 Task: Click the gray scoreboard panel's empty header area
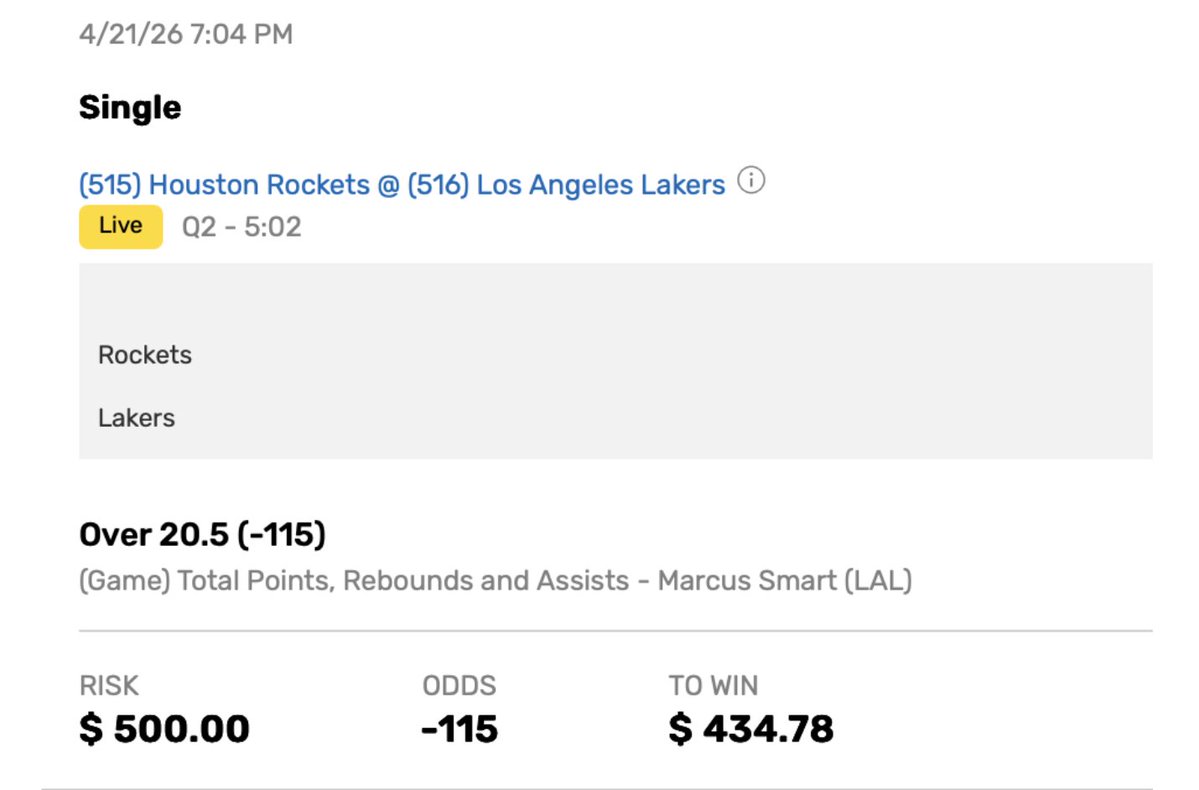[615, 295]
